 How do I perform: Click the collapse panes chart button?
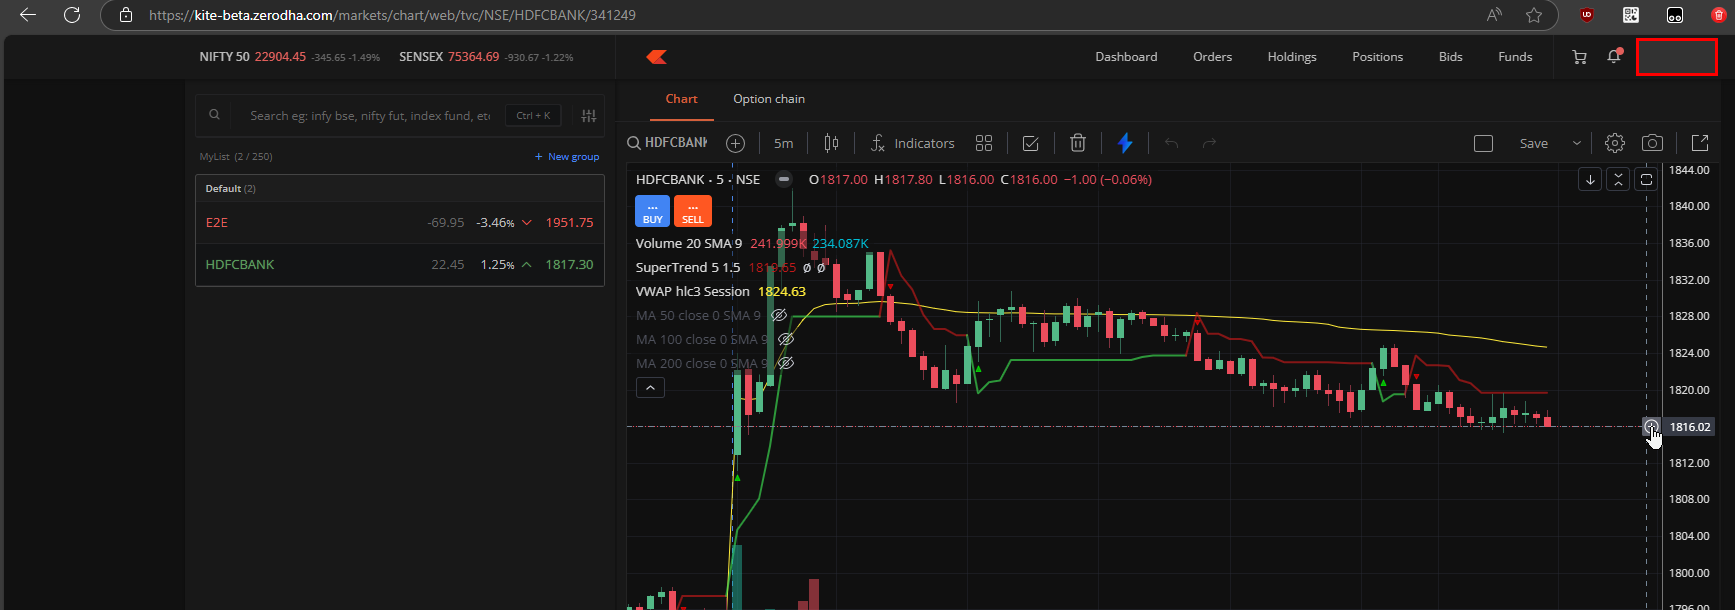(1618, 180)
